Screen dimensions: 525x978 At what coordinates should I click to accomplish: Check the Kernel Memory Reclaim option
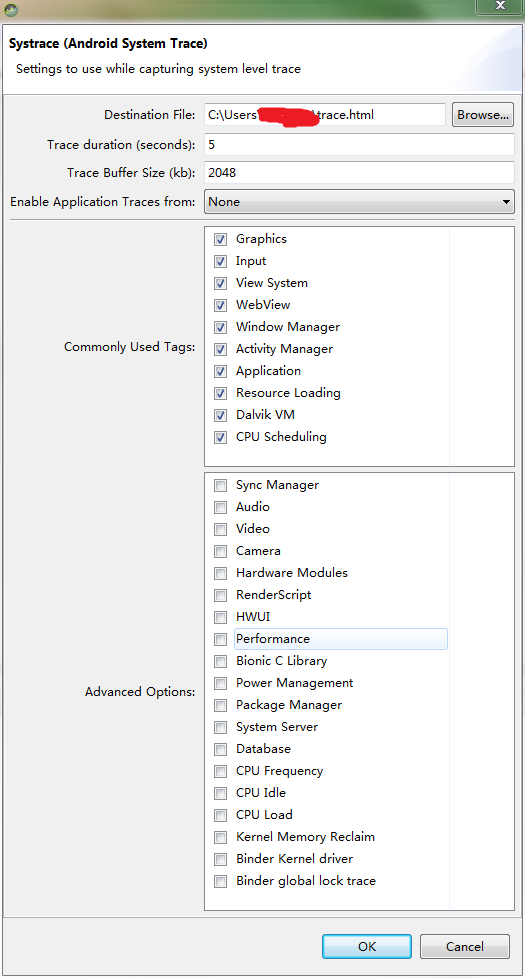tap(220, 837)
